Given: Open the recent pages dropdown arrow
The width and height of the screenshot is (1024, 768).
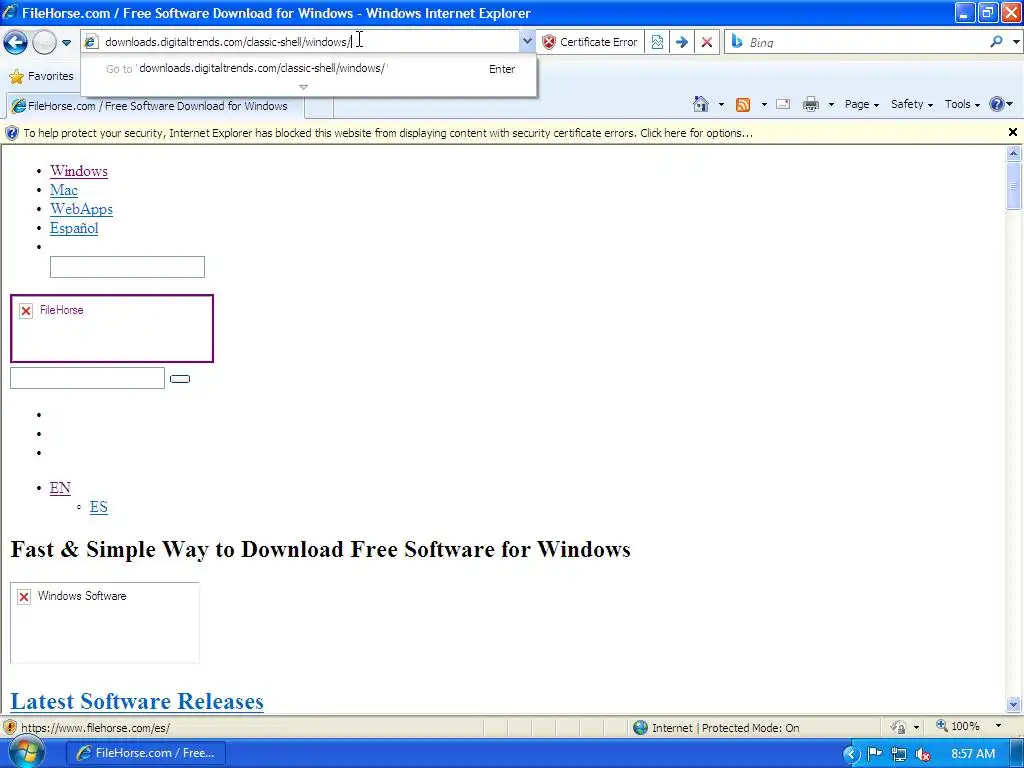Looking at the screenshot, I should [66, 43].
